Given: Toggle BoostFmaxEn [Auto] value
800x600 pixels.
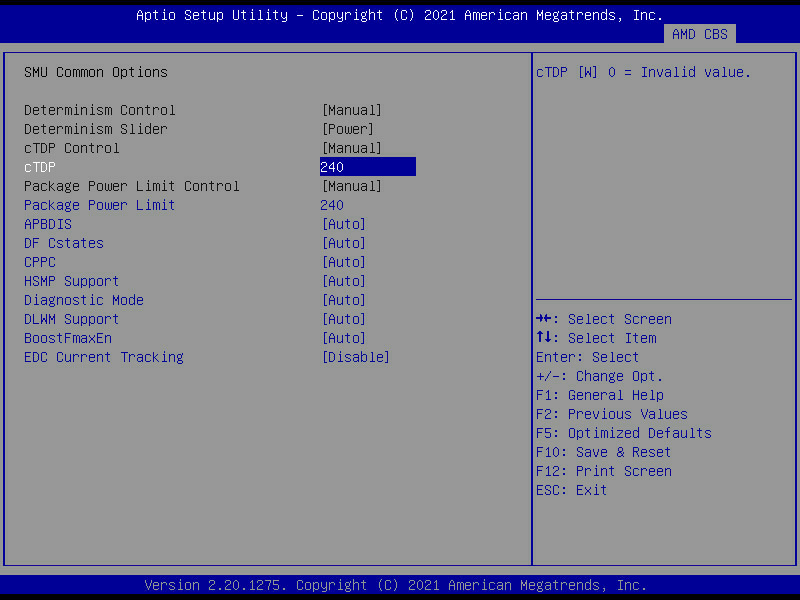Looking at the screenshot, I should pyautogui.click(x=343, y=338).
